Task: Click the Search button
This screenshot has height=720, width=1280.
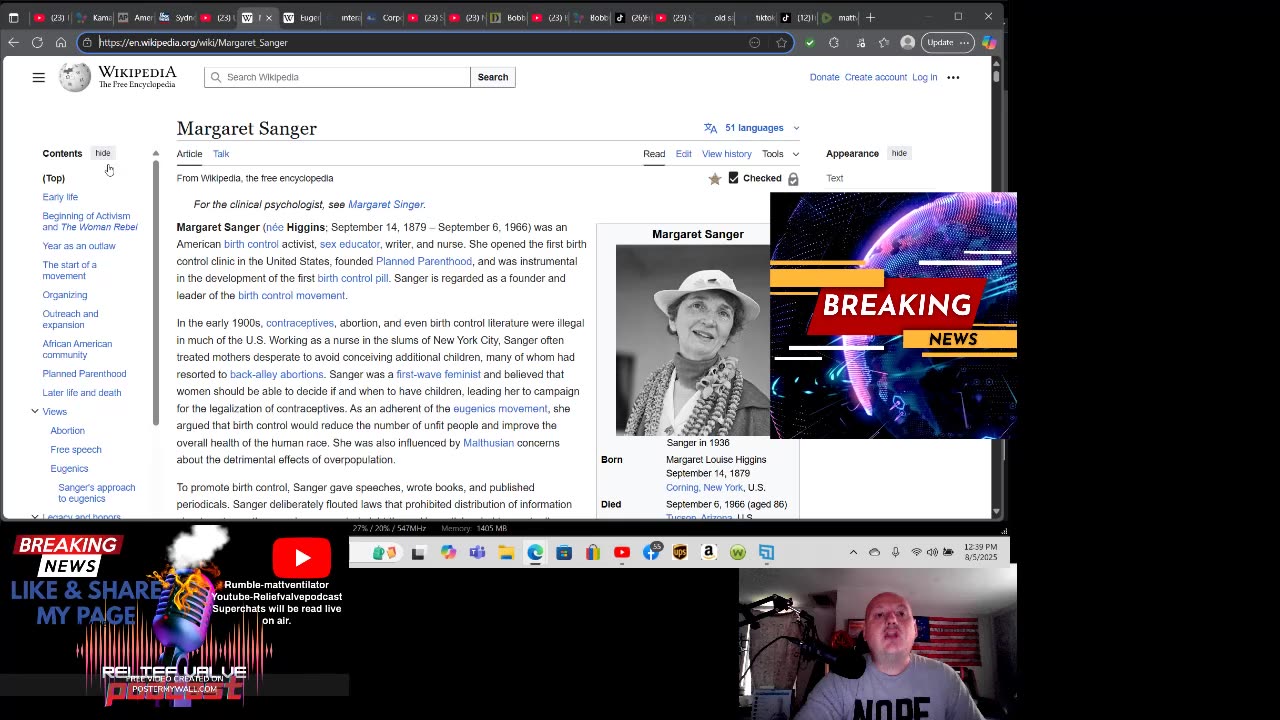Action: click(x=492, y=77)
